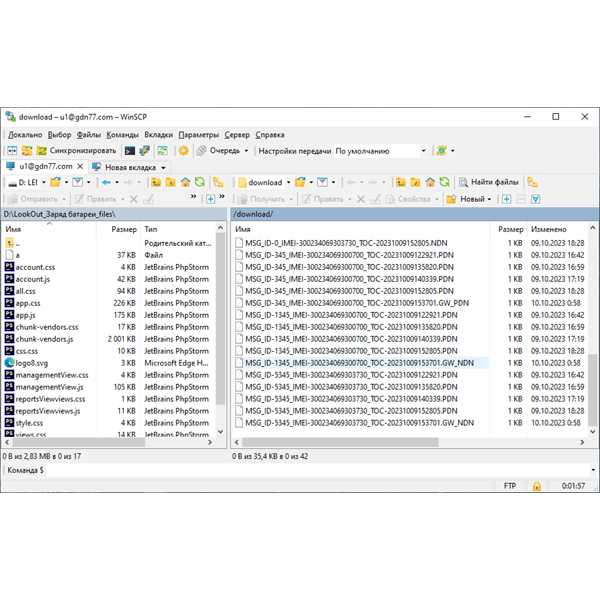Open the terminal console icon in toolbar

click(x=130, y=151)
